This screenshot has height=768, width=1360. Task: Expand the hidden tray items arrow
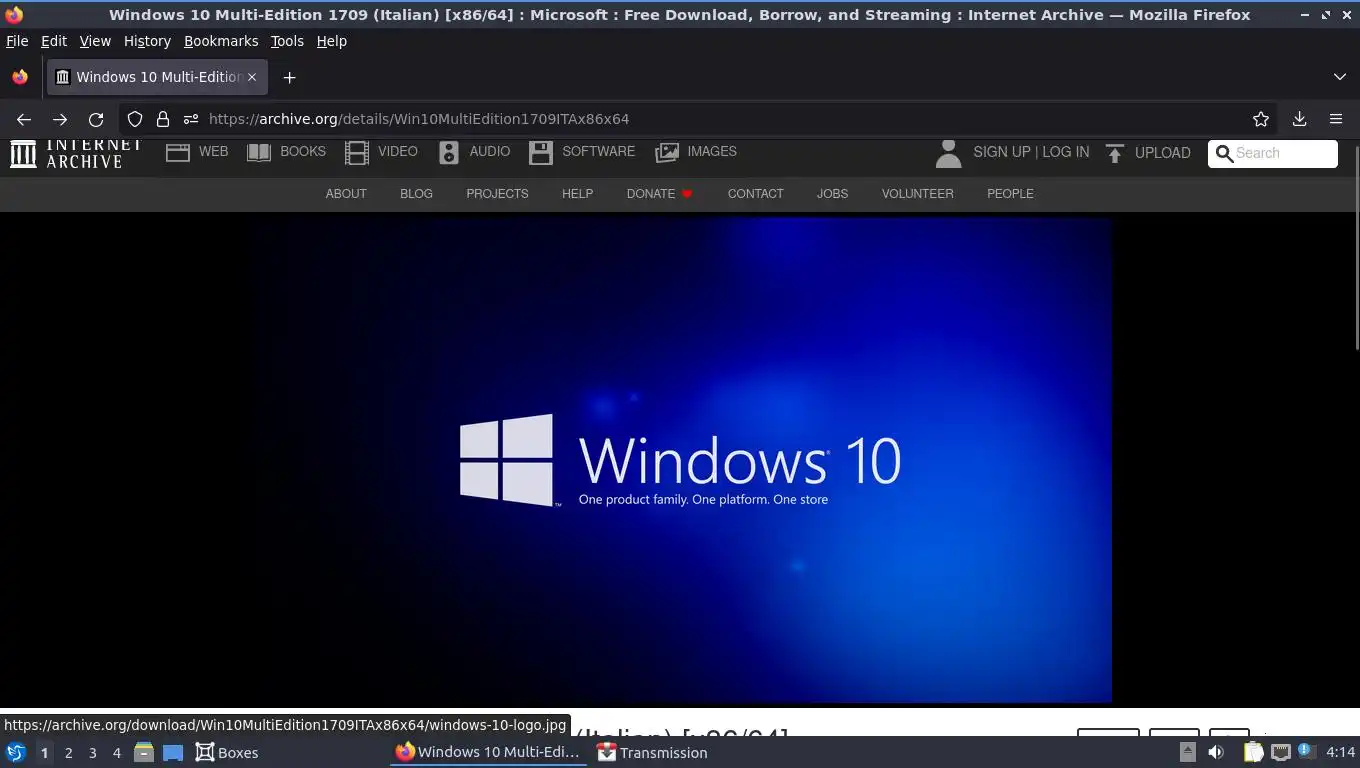click(1187, 752)
